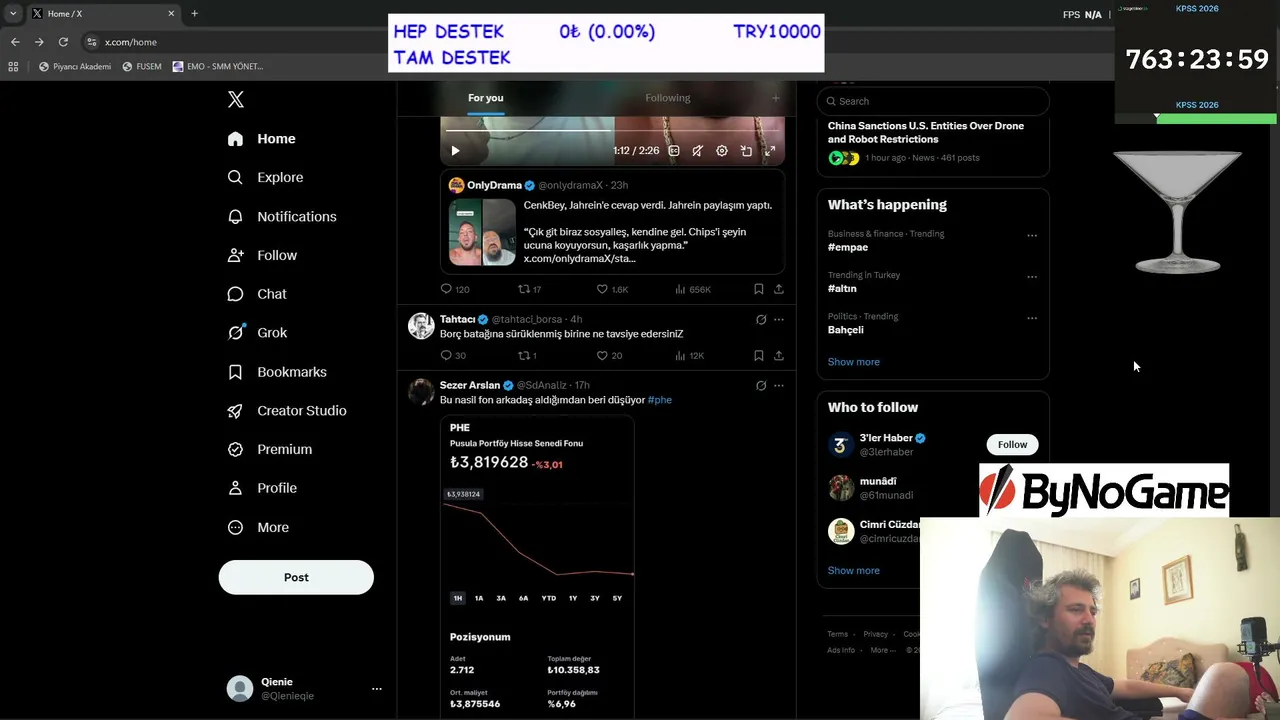Viewport: 1280px width, 720px height.
Task: Show more in What's happening
Action: point(854,362)
